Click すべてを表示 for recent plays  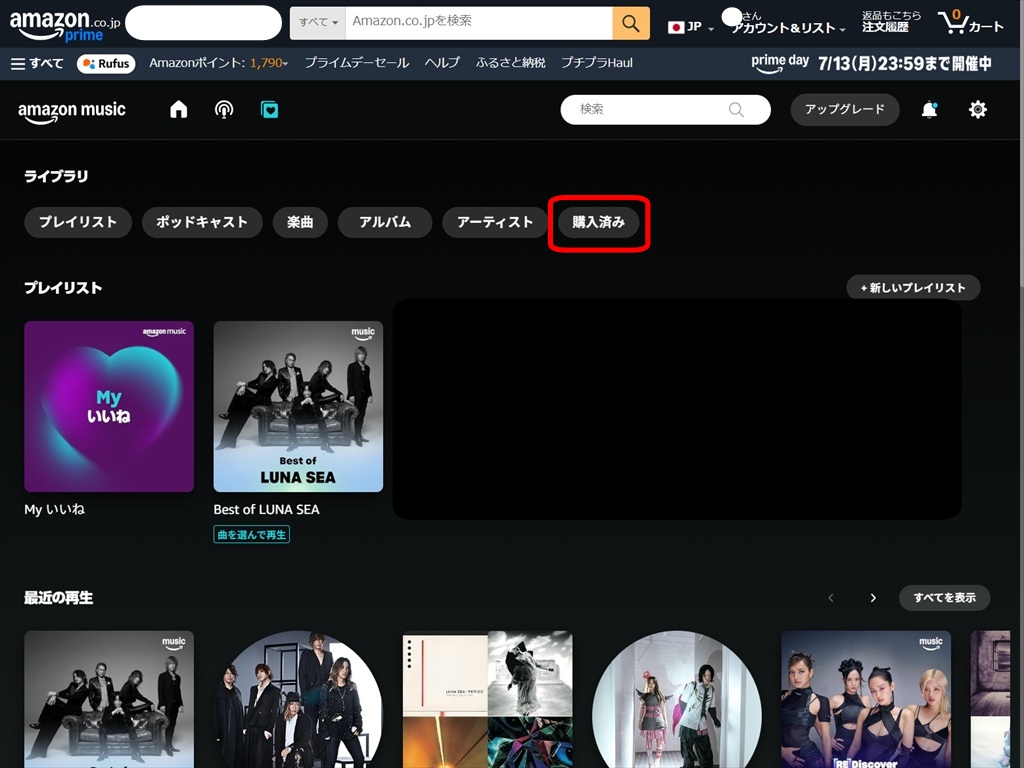point(944,598)
